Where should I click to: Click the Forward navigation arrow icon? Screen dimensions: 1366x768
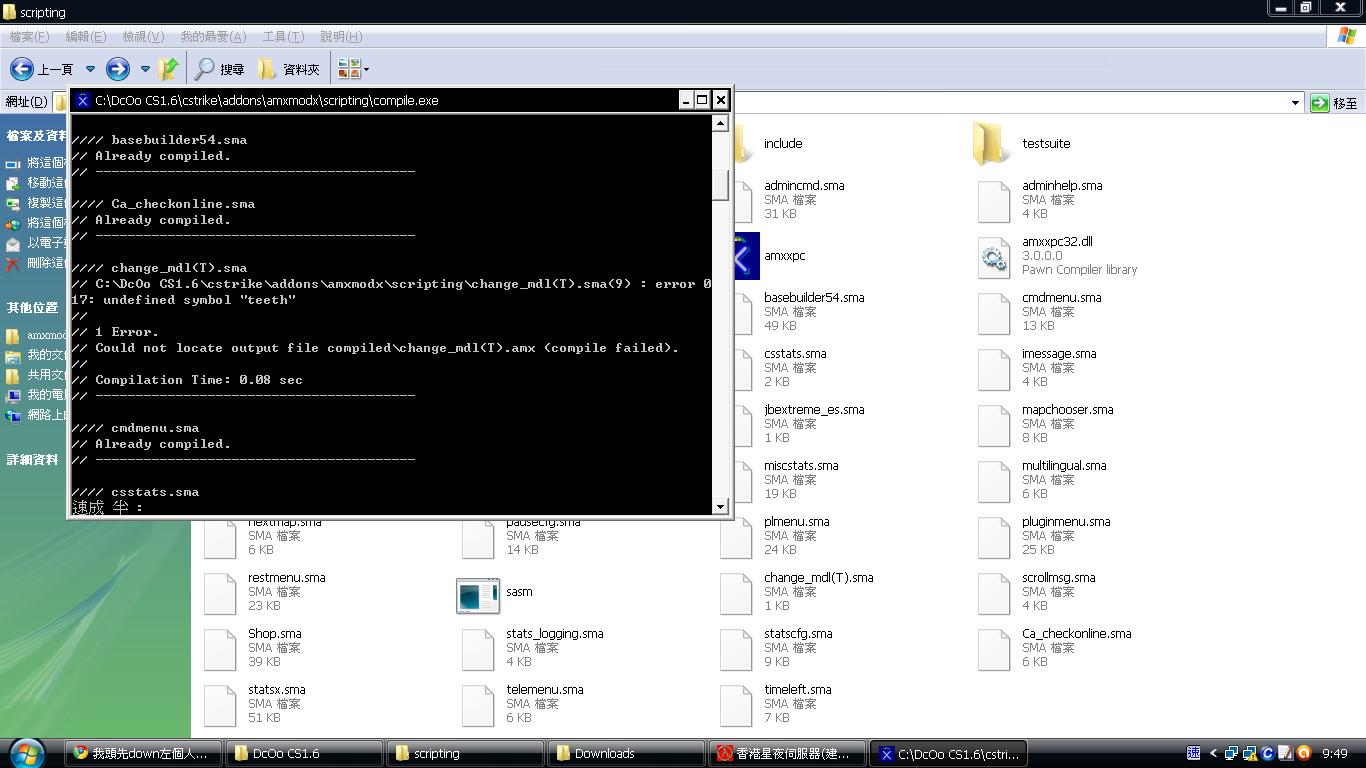[118, 69]
